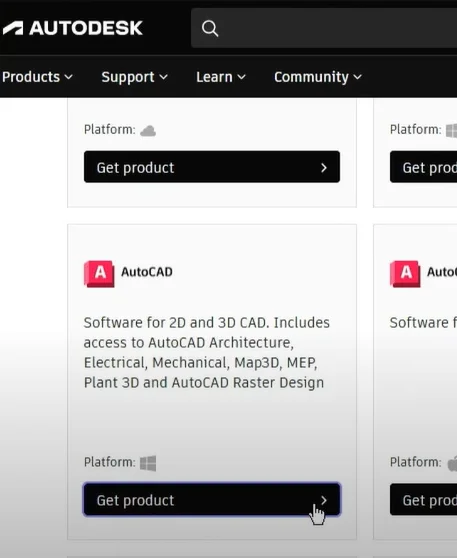The width and height of the screenshot is (457, 558).
Task: Click the Autodesk logo
Action: point(73,28)
